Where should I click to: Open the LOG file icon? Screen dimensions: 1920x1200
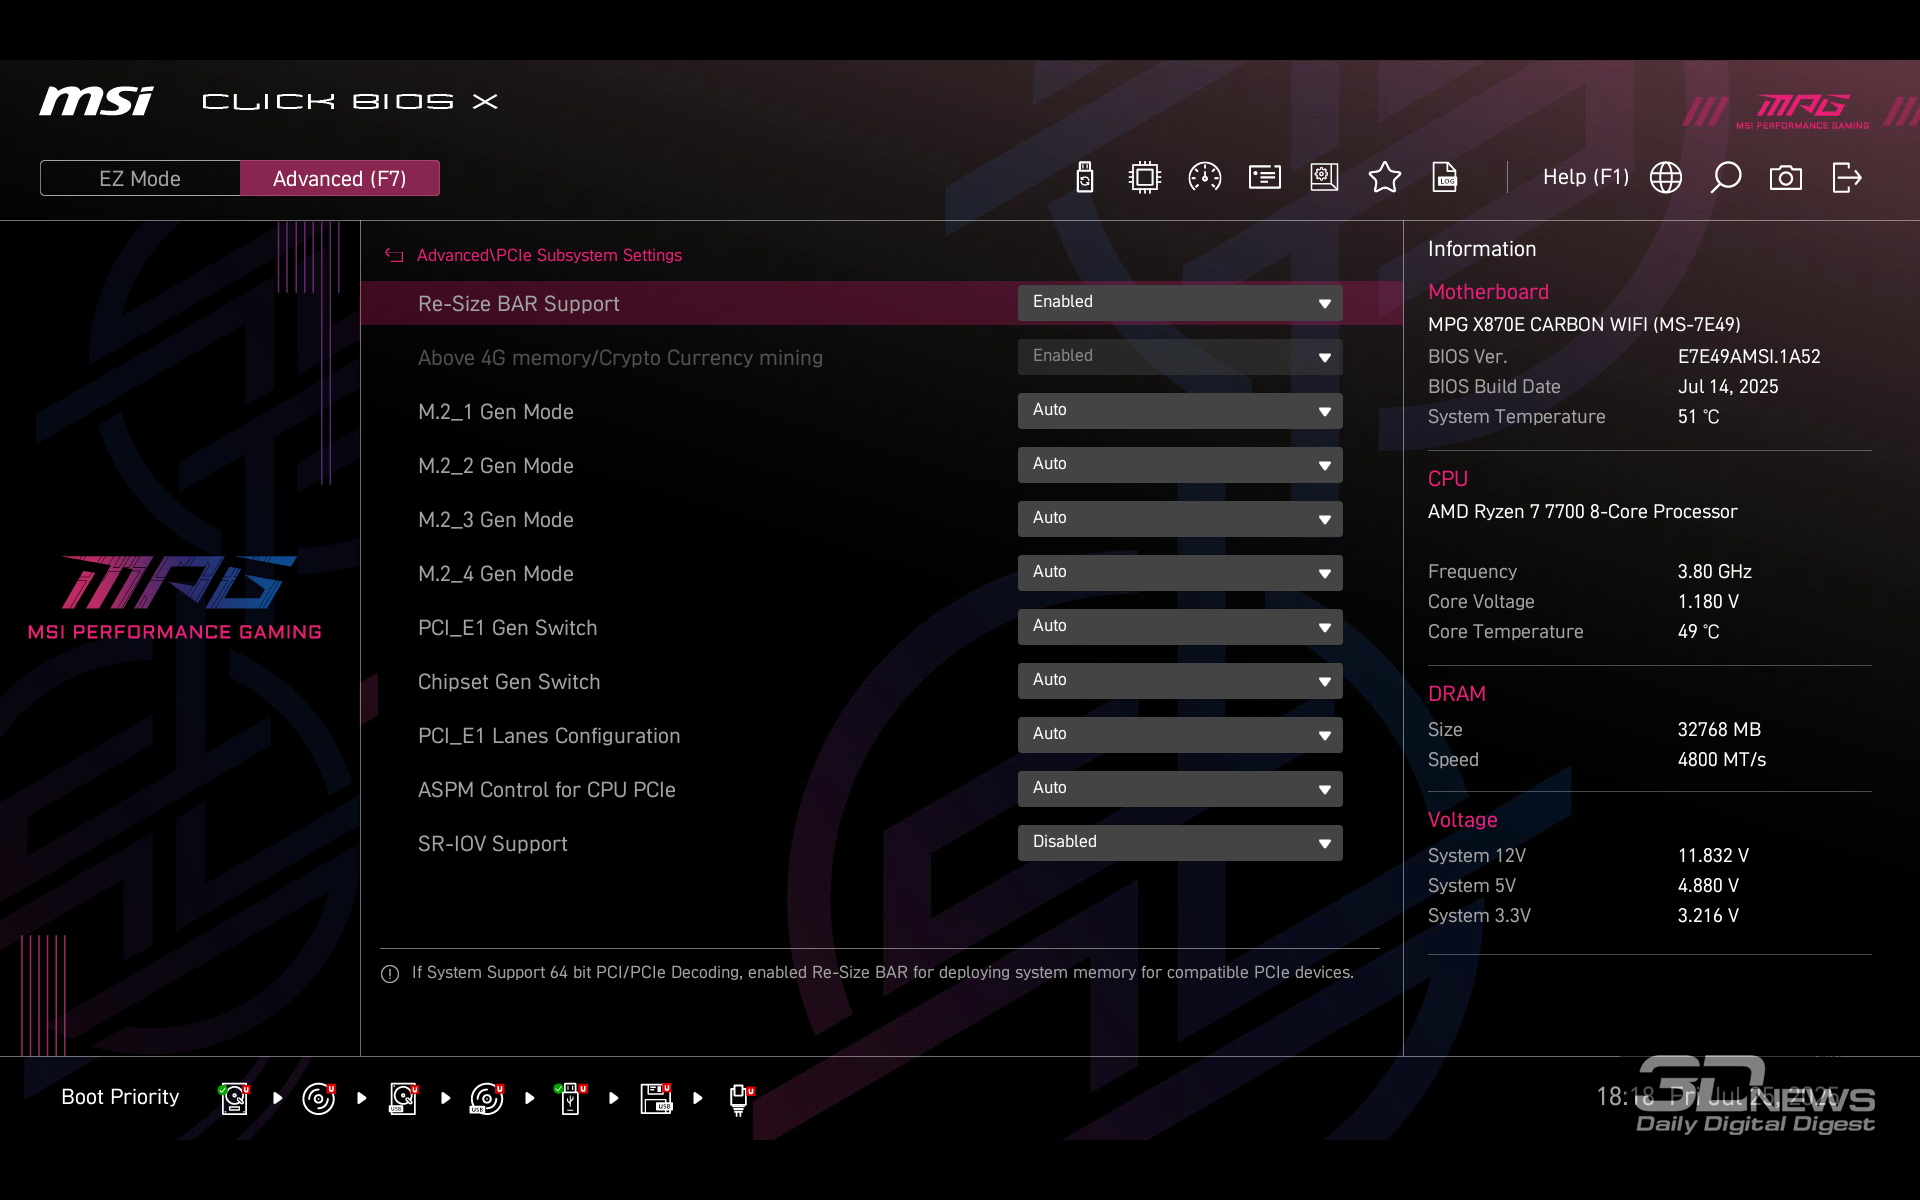coord(1445,178)
